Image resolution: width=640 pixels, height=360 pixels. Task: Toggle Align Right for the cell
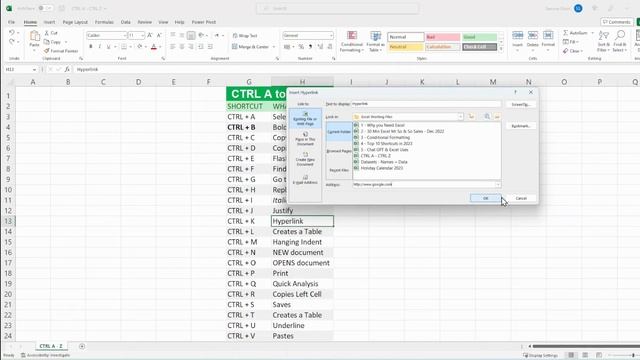pos(191,47)
